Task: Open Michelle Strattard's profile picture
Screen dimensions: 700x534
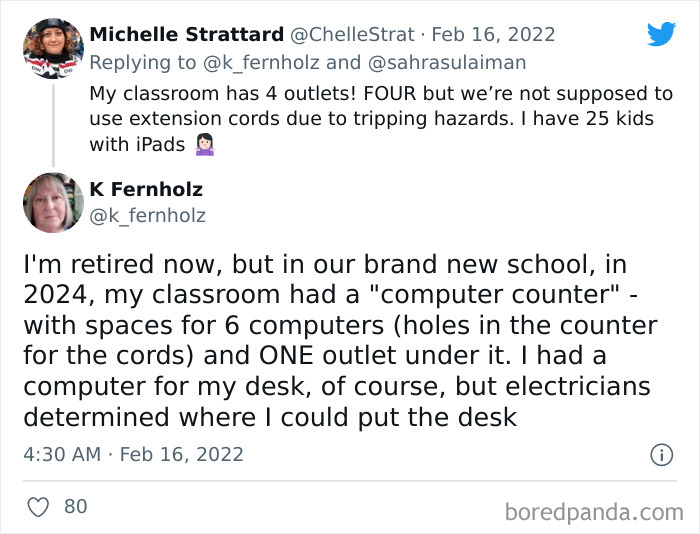Action: [x=53, y=48]
